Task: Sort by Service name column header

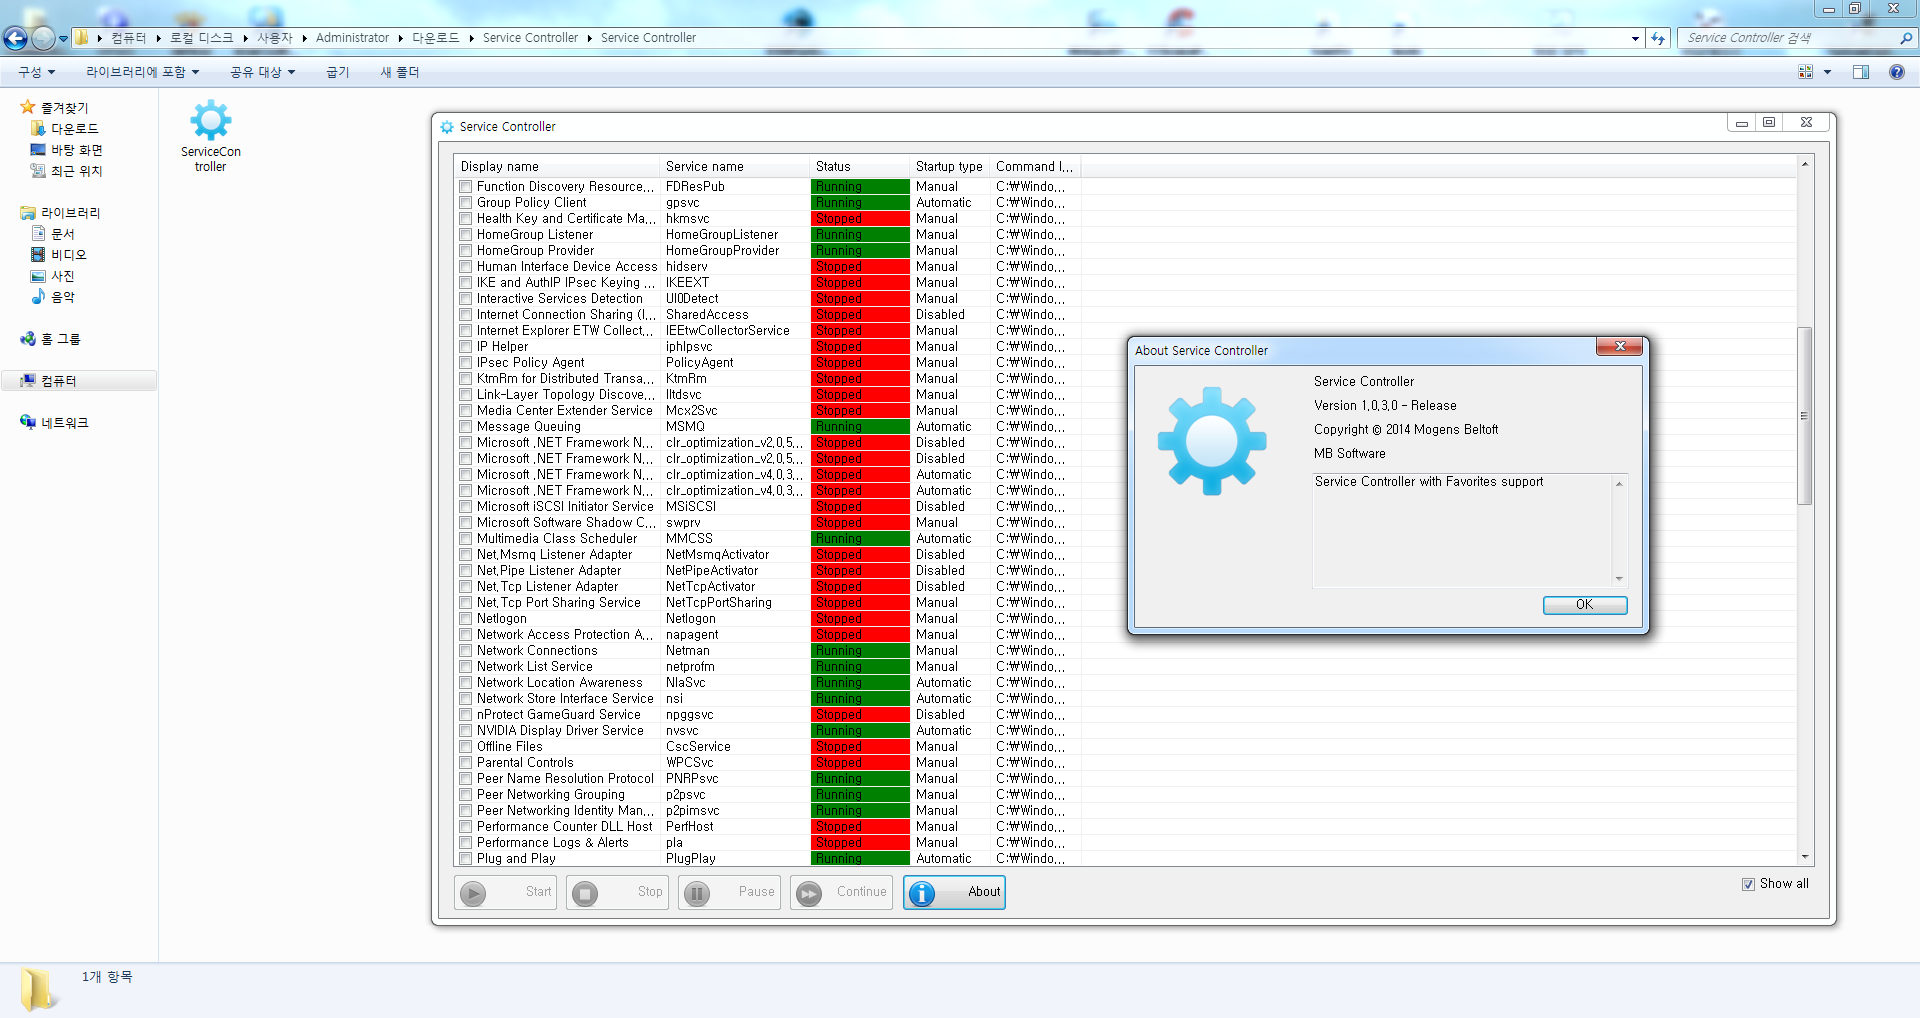Action: tap(735, 167)
